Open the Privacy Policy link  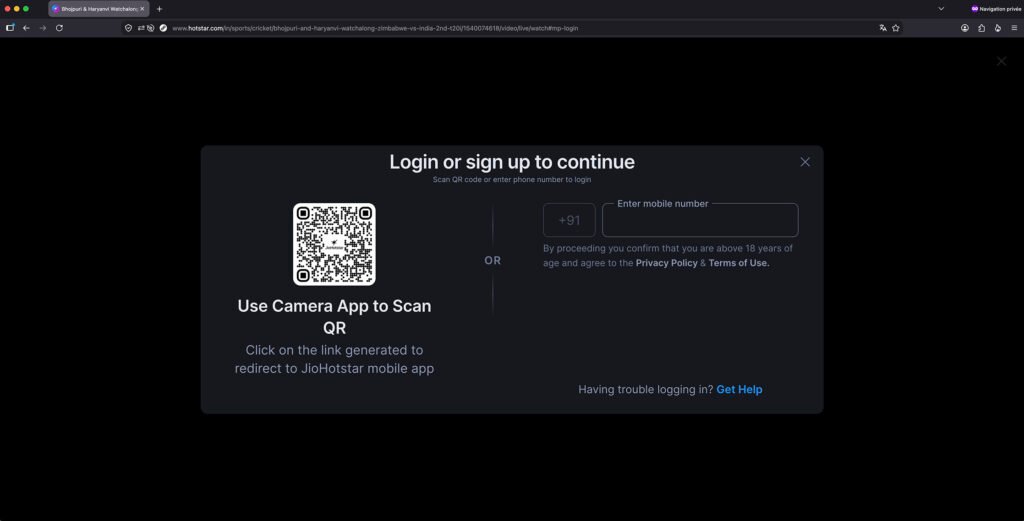(x=666, y=263)
